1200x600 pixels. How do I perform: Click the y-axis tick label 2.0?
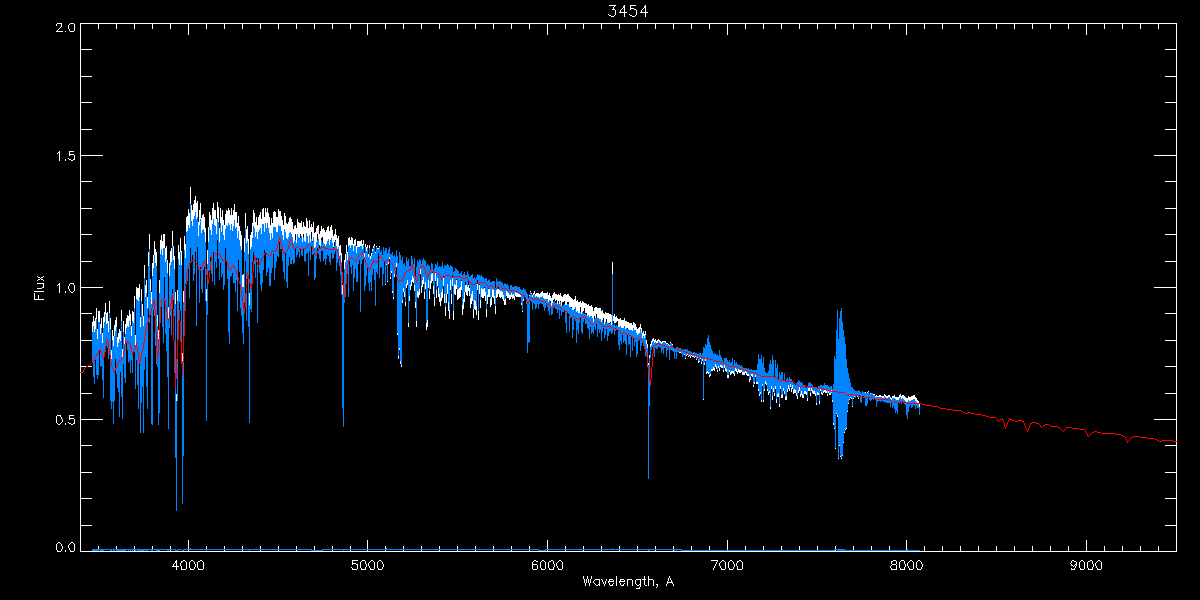click(65, 28)
